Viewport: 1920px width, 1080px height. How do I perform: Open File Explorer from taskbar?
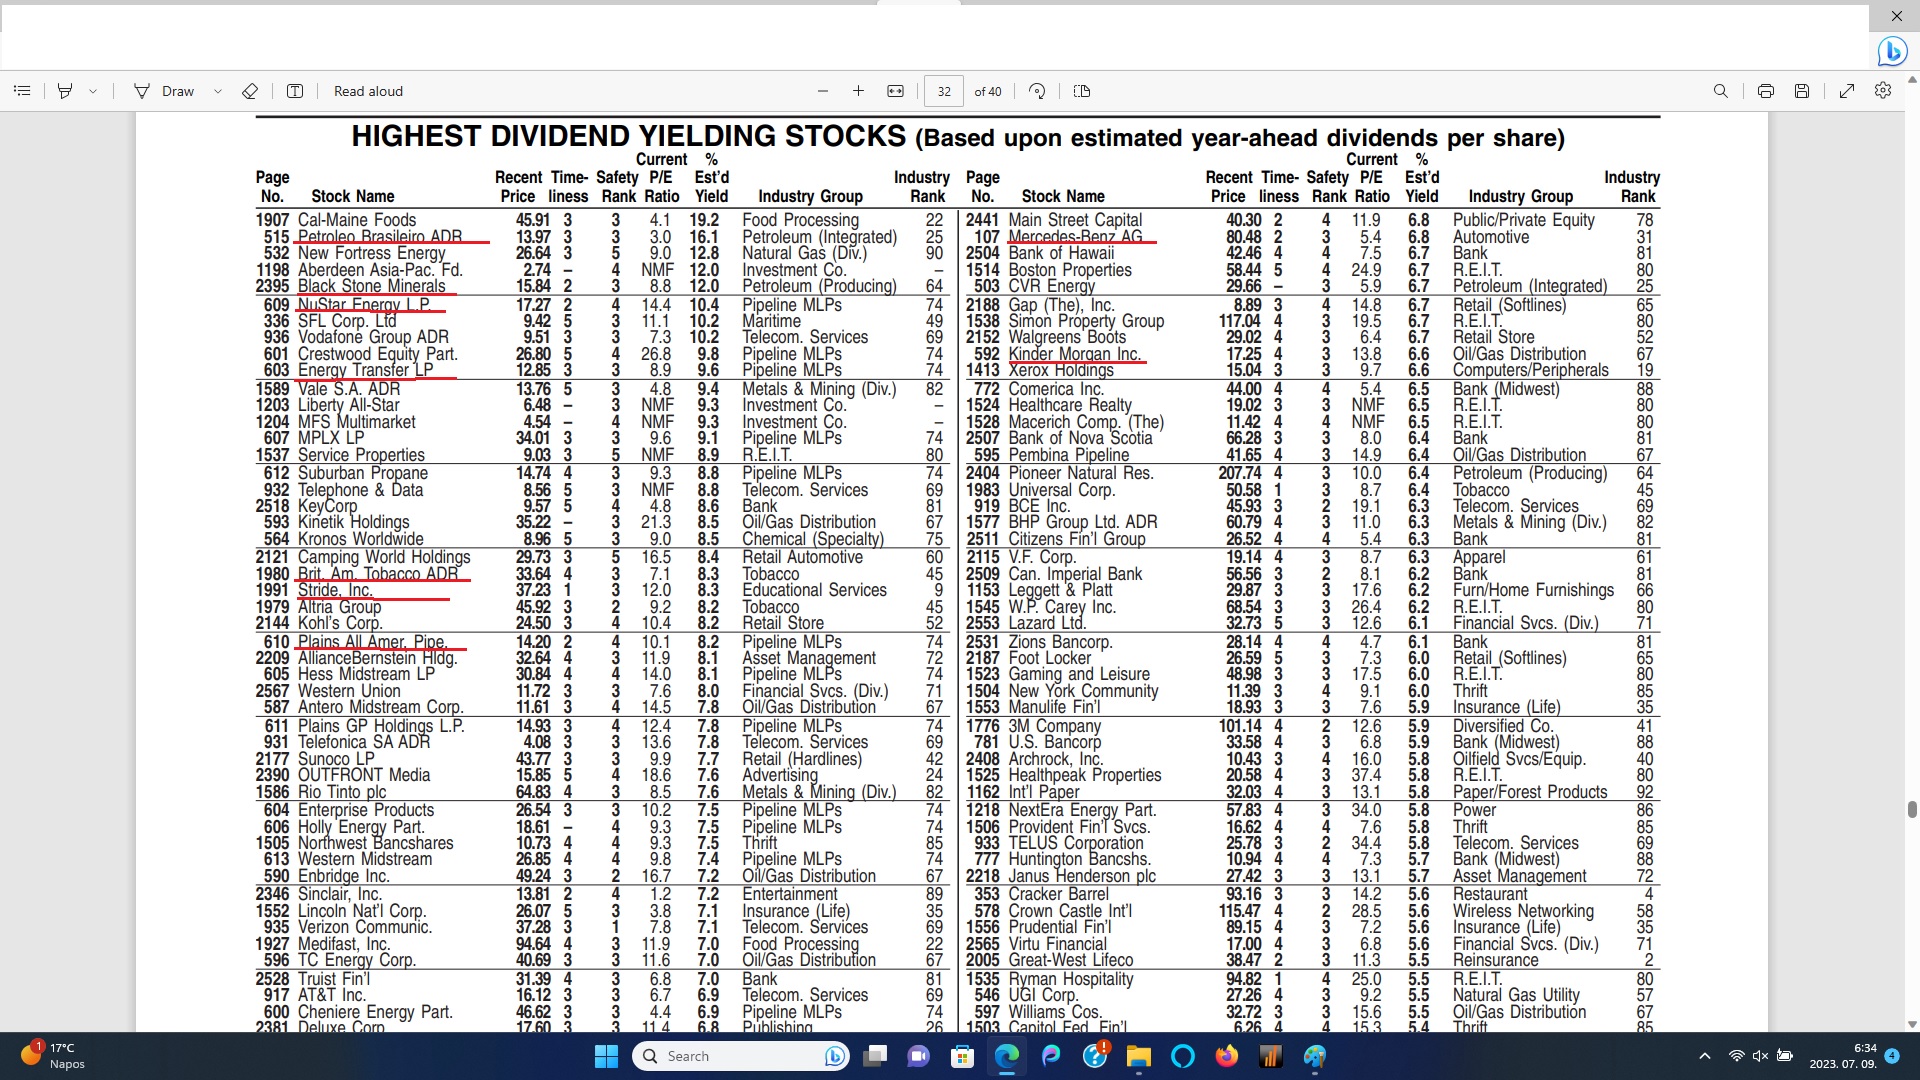(x=1139, y=1056)
